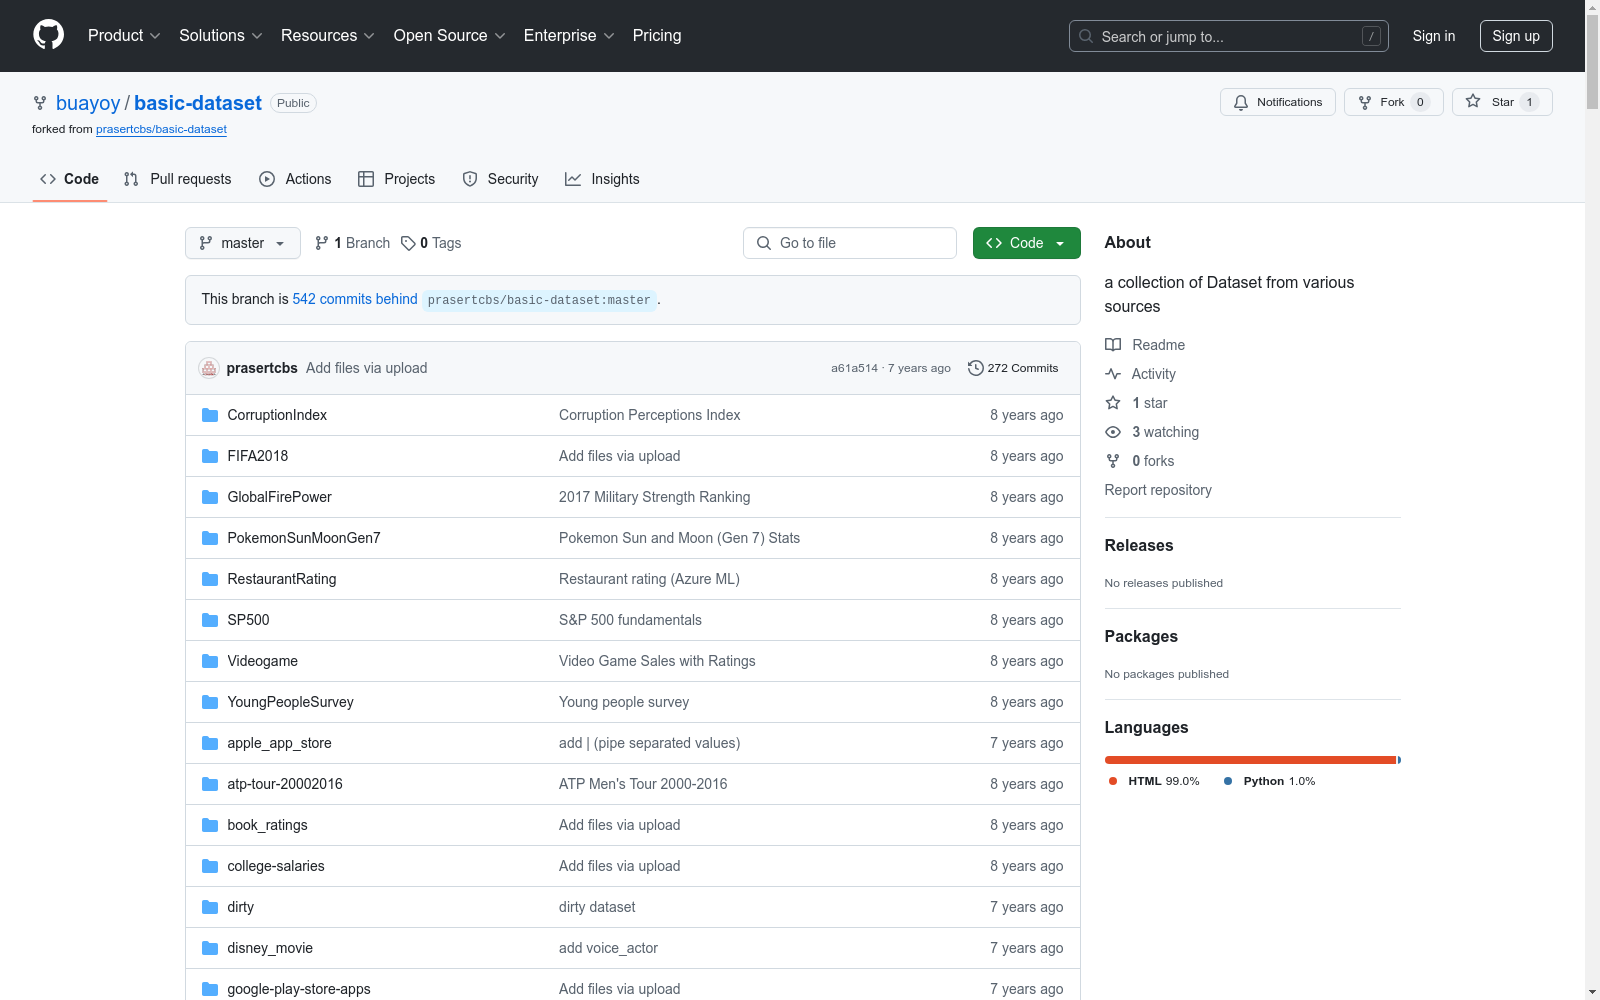This screenshot has width=1600, height=1000.
Task: Click the forks icon in About
Action: tap(1113, 461)
